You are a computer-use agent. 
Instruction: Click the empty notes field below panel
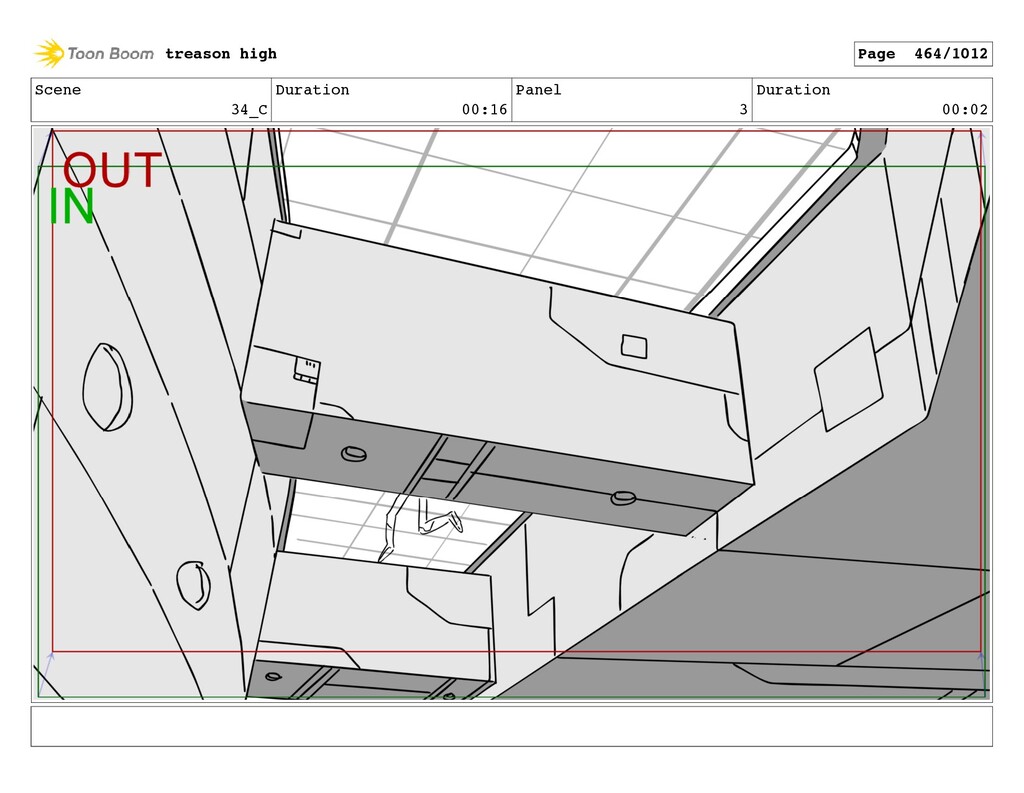point(511,726)
